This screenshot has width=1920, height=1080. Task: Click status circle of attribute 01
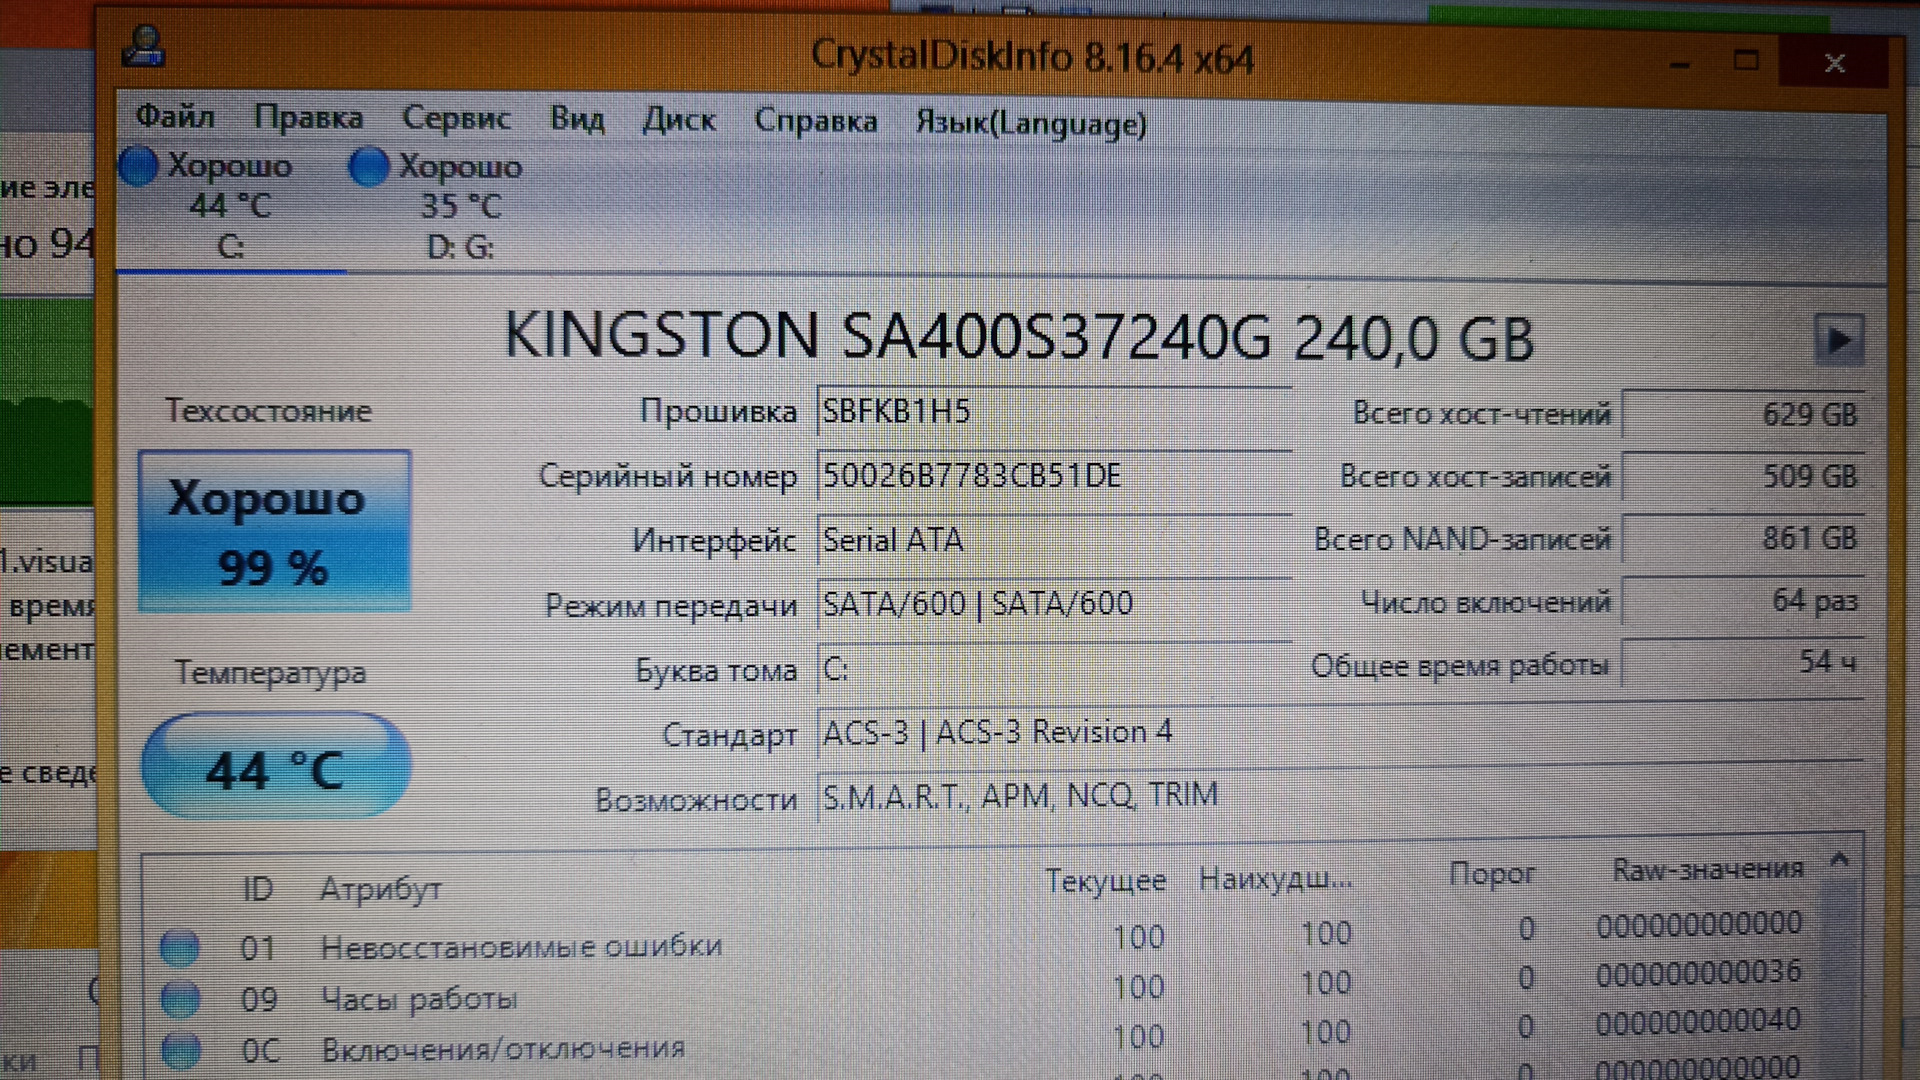(180, 947)
